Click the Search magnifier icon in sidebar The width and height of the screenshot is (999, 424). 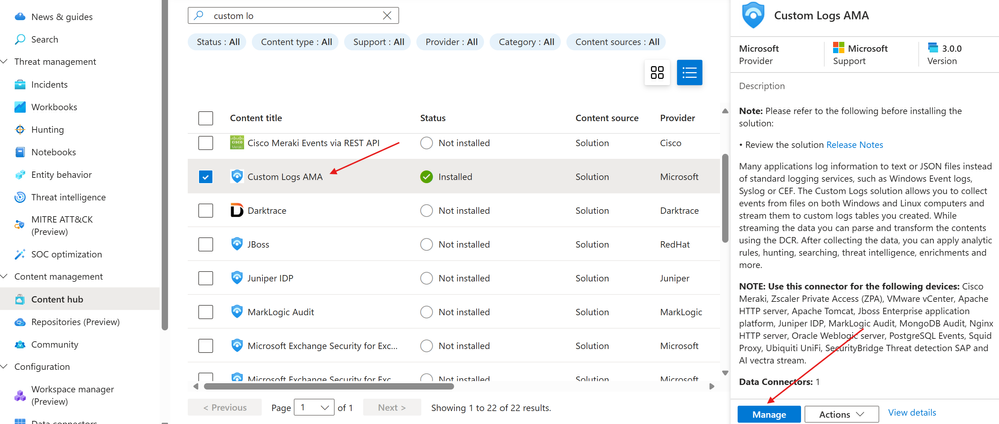click(x=20, y=40)
